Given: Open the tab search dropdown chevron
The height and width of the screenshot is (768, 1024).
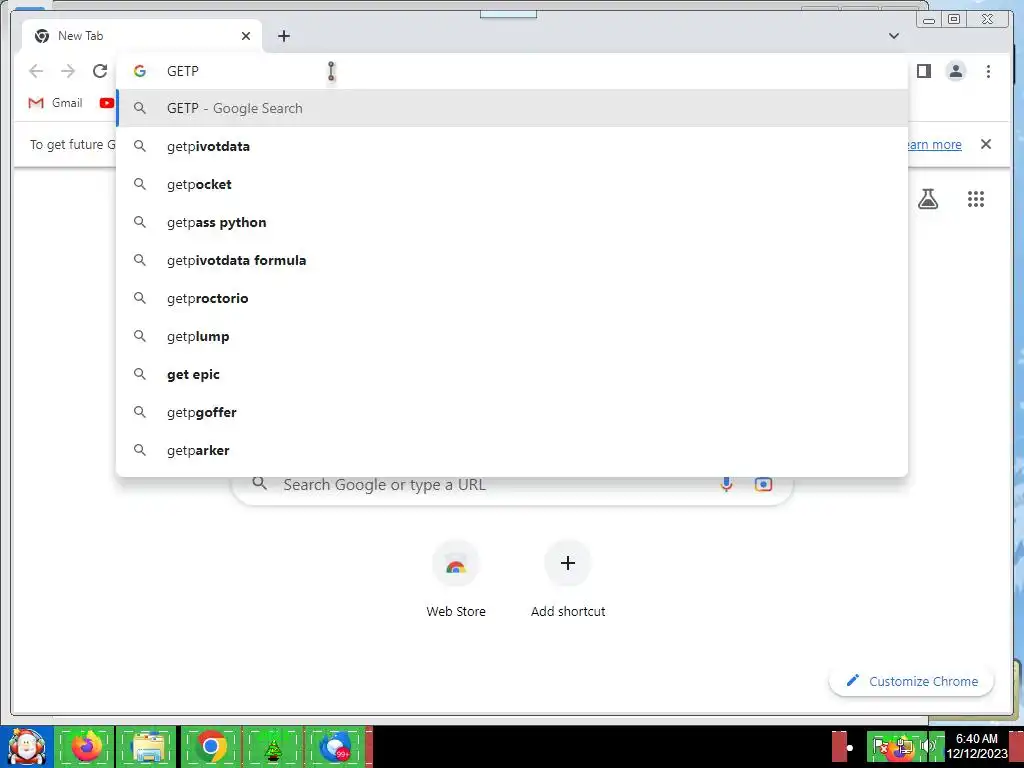Looking at the screenshot, I should click(894, 36).
